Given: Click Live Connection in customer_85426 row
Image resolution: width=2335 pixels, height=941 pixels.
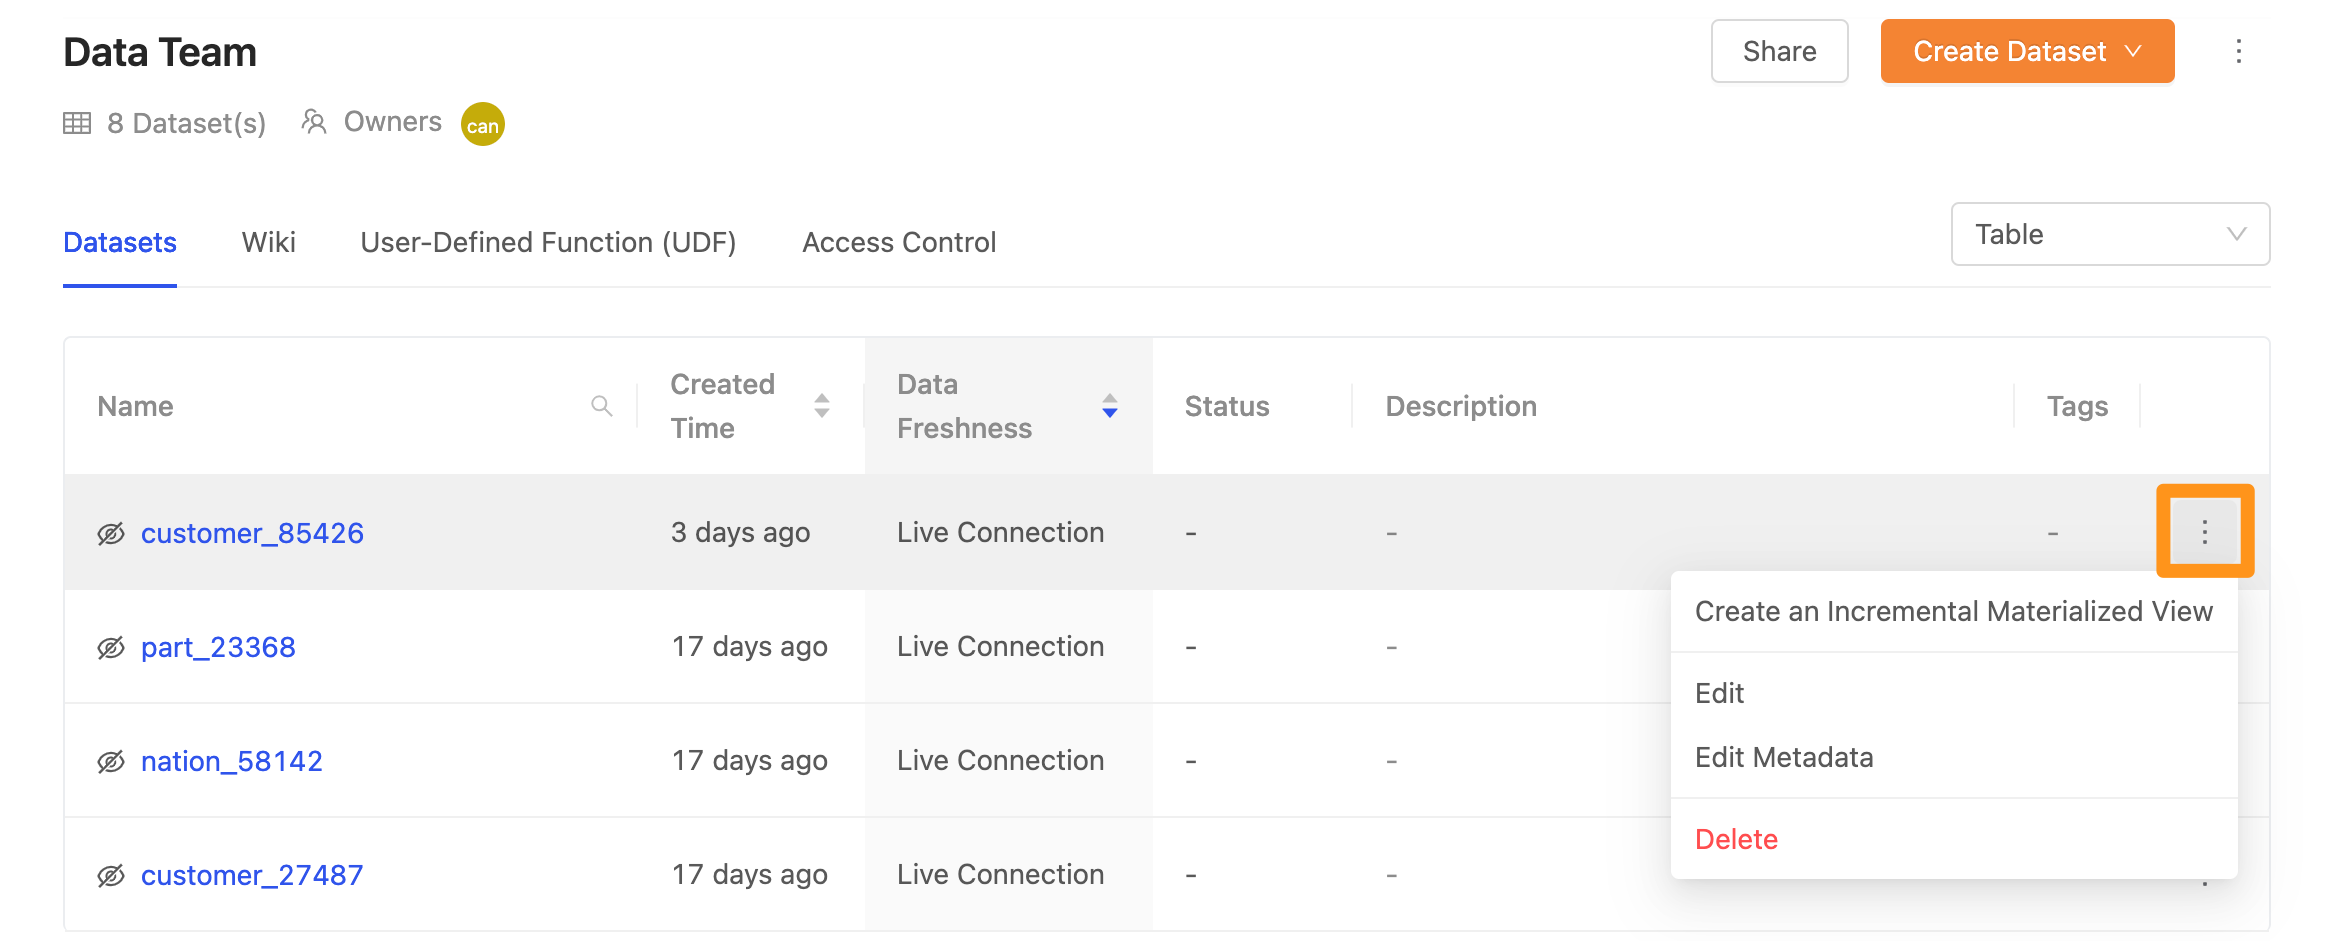Looking at the screenshot, I should pyautogui.click(x=1000, y=532).
